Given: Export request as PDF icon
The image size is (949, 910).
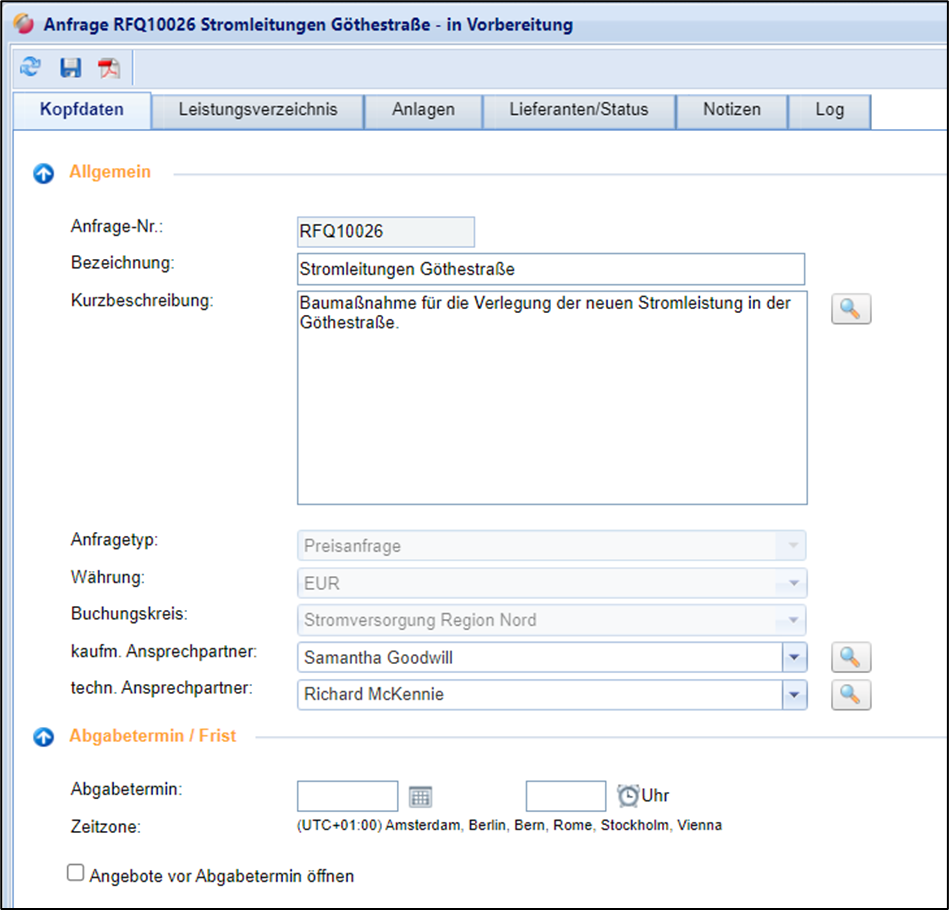Looking at the screenshot, I should click(108, 68).
